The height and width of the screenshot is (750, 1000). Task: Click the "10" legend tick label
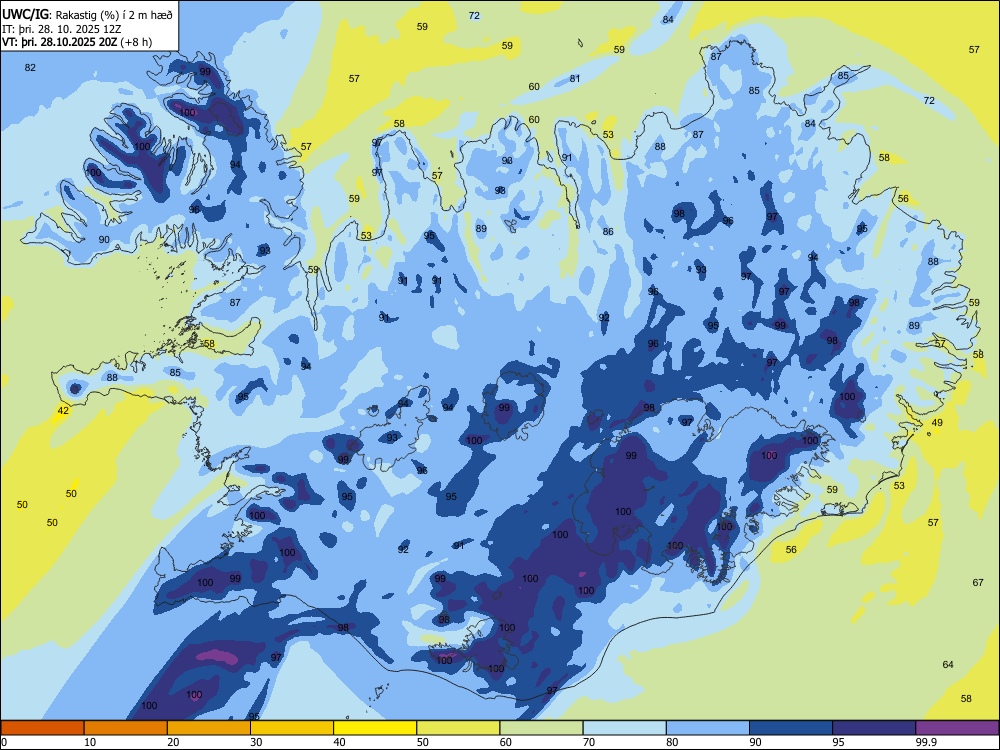(x=90, y=742)
